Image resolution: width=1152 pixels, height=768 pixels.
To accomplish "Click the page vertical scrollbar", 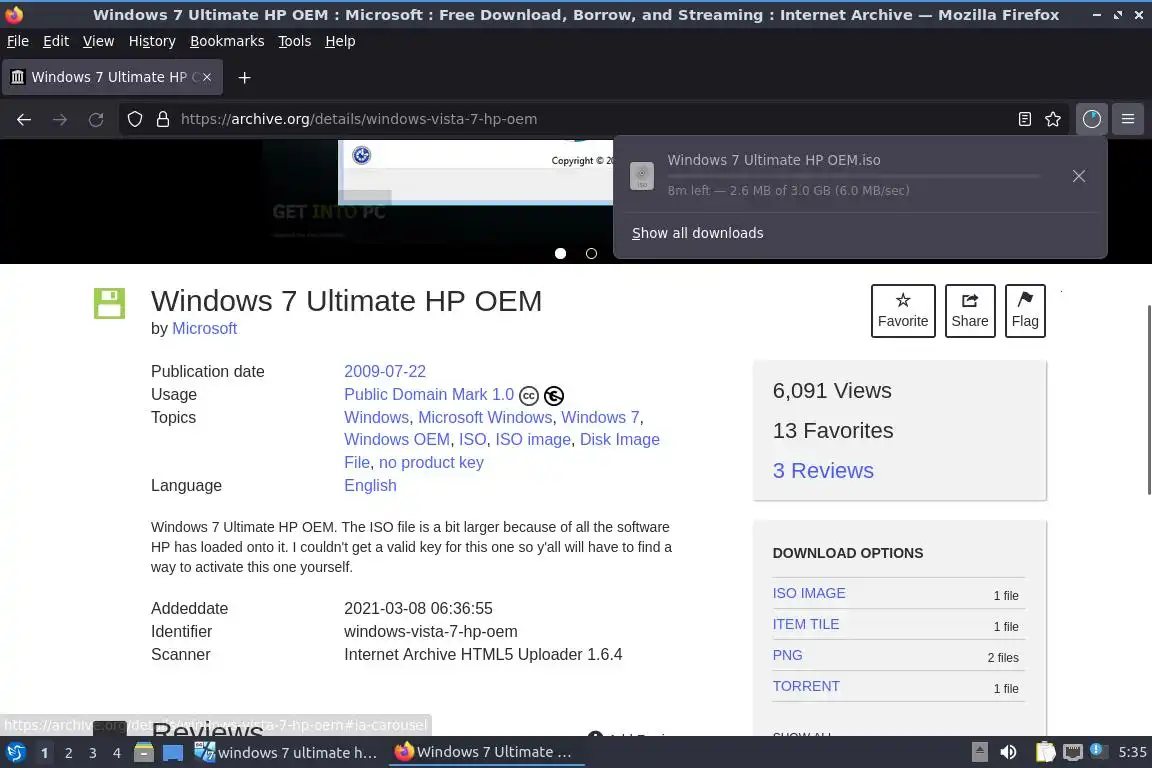I will [x=1148, y=400].
